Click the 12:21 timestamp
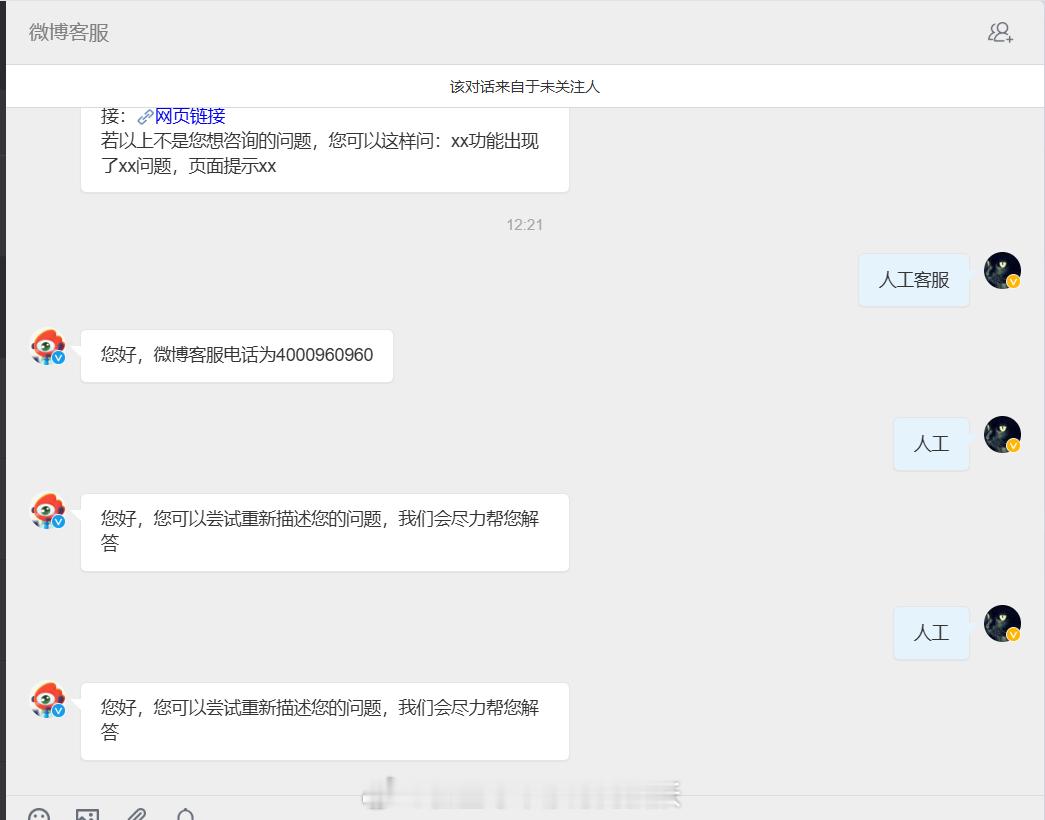 coord(524,225)
